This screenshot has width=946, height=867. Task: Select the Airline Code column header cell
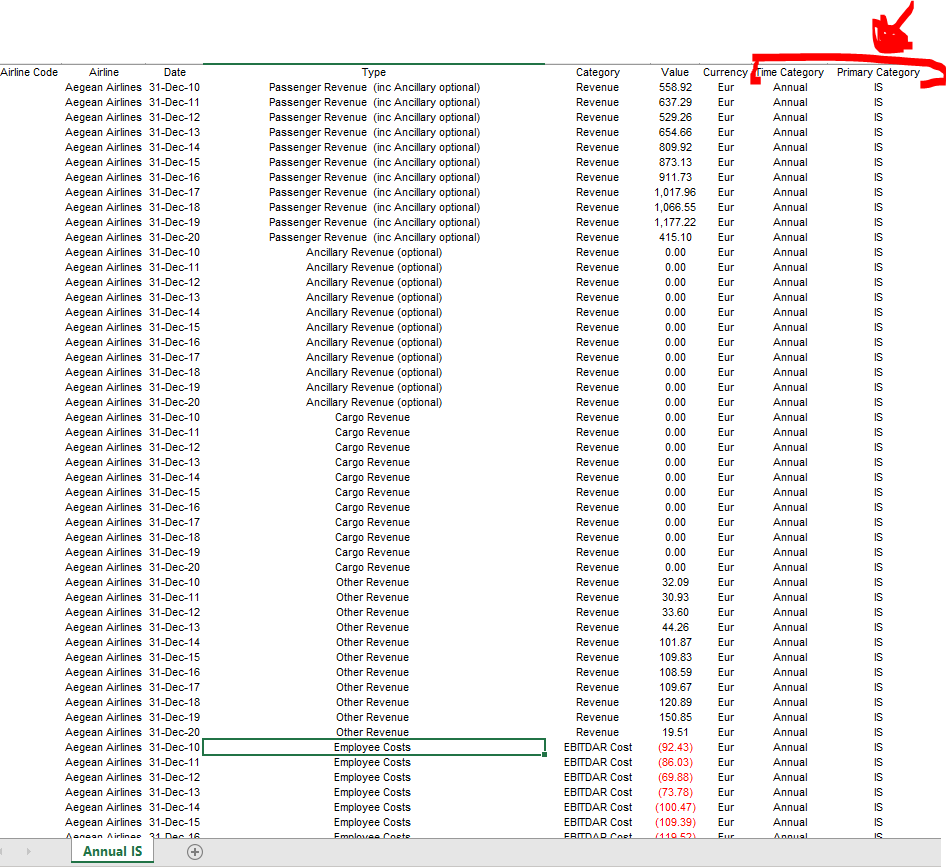[x=29, y=72]
